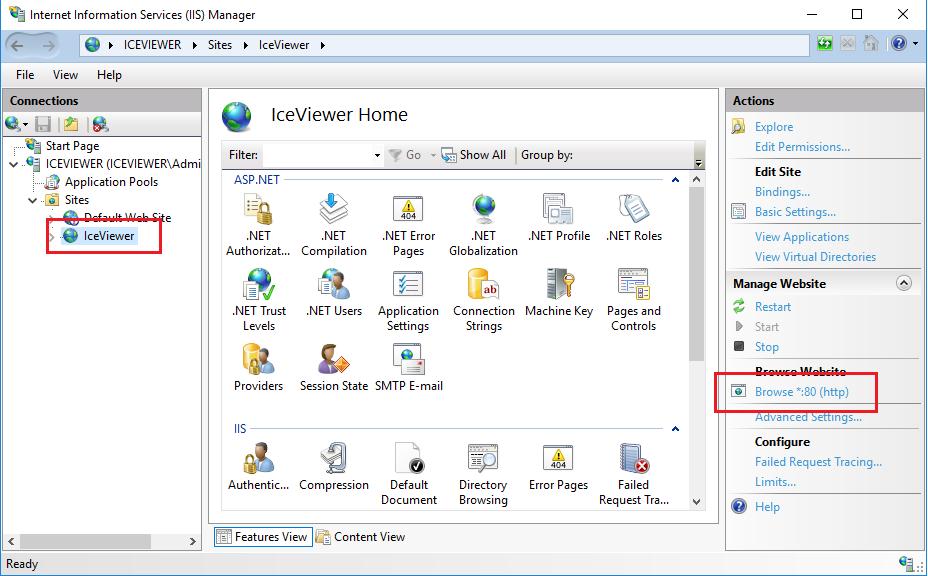928x576 pixels.
Task: Open the Filter combo box dropdown arrow
Action: (x=377, y=155)
